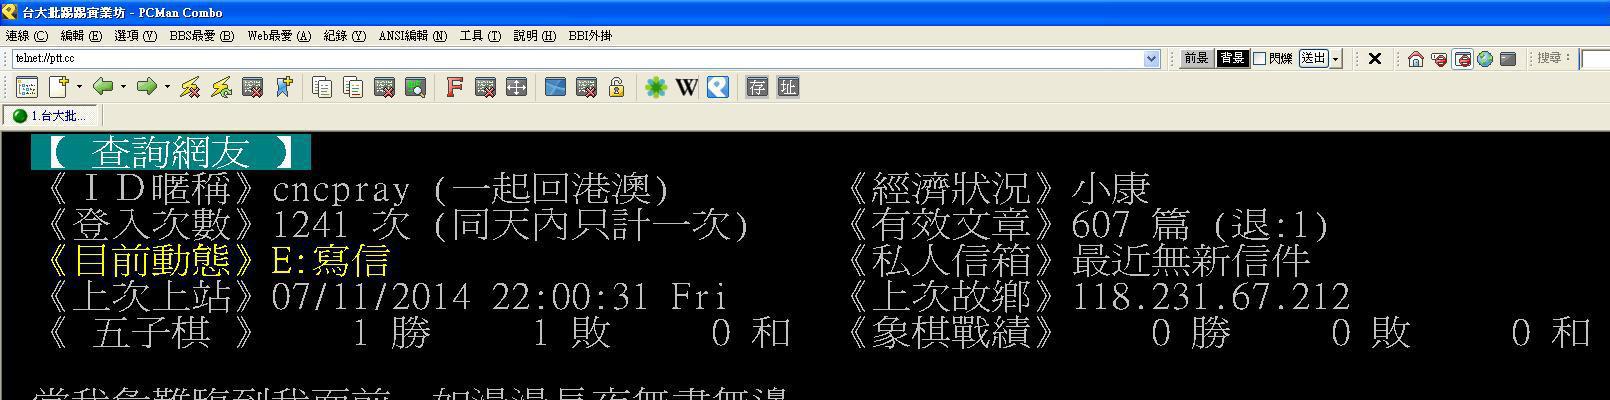
Task: Open the 說明 (H) menu
Action: point(534,36)
